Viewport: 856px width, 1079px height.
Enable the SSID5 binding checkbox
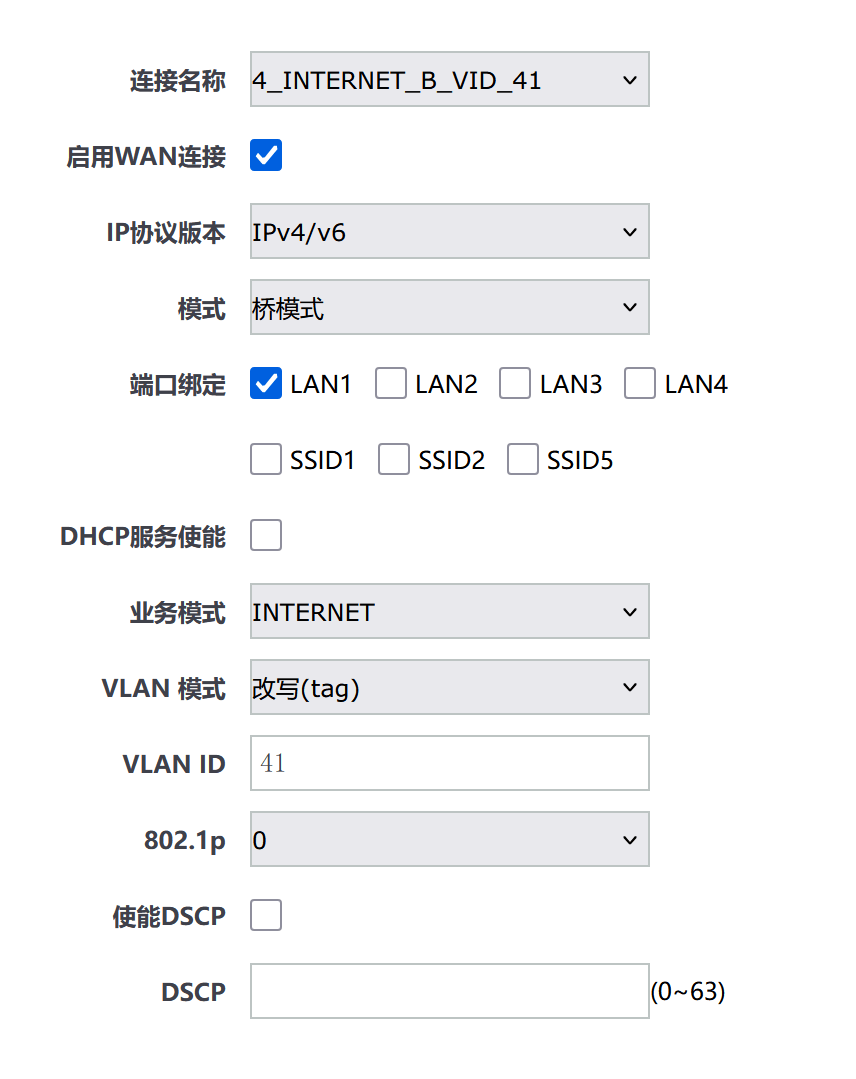pos(523,460)
